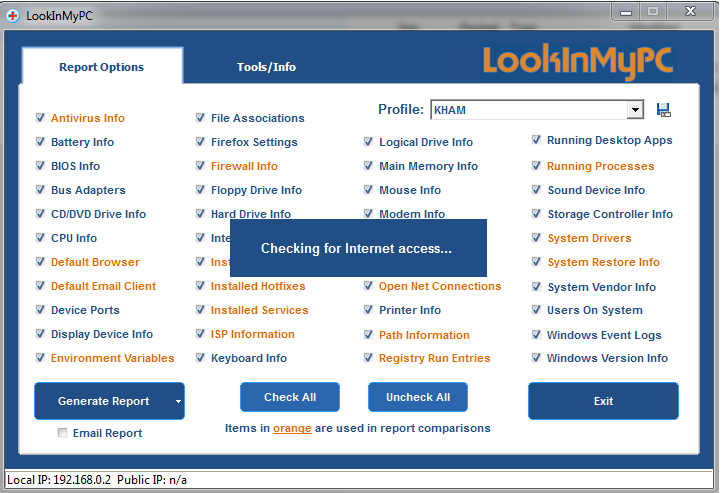The width and height of the screenshot is (721, 493).
Task: Toggle the Storage Controller Info checkbox
Action: (536, 213)
